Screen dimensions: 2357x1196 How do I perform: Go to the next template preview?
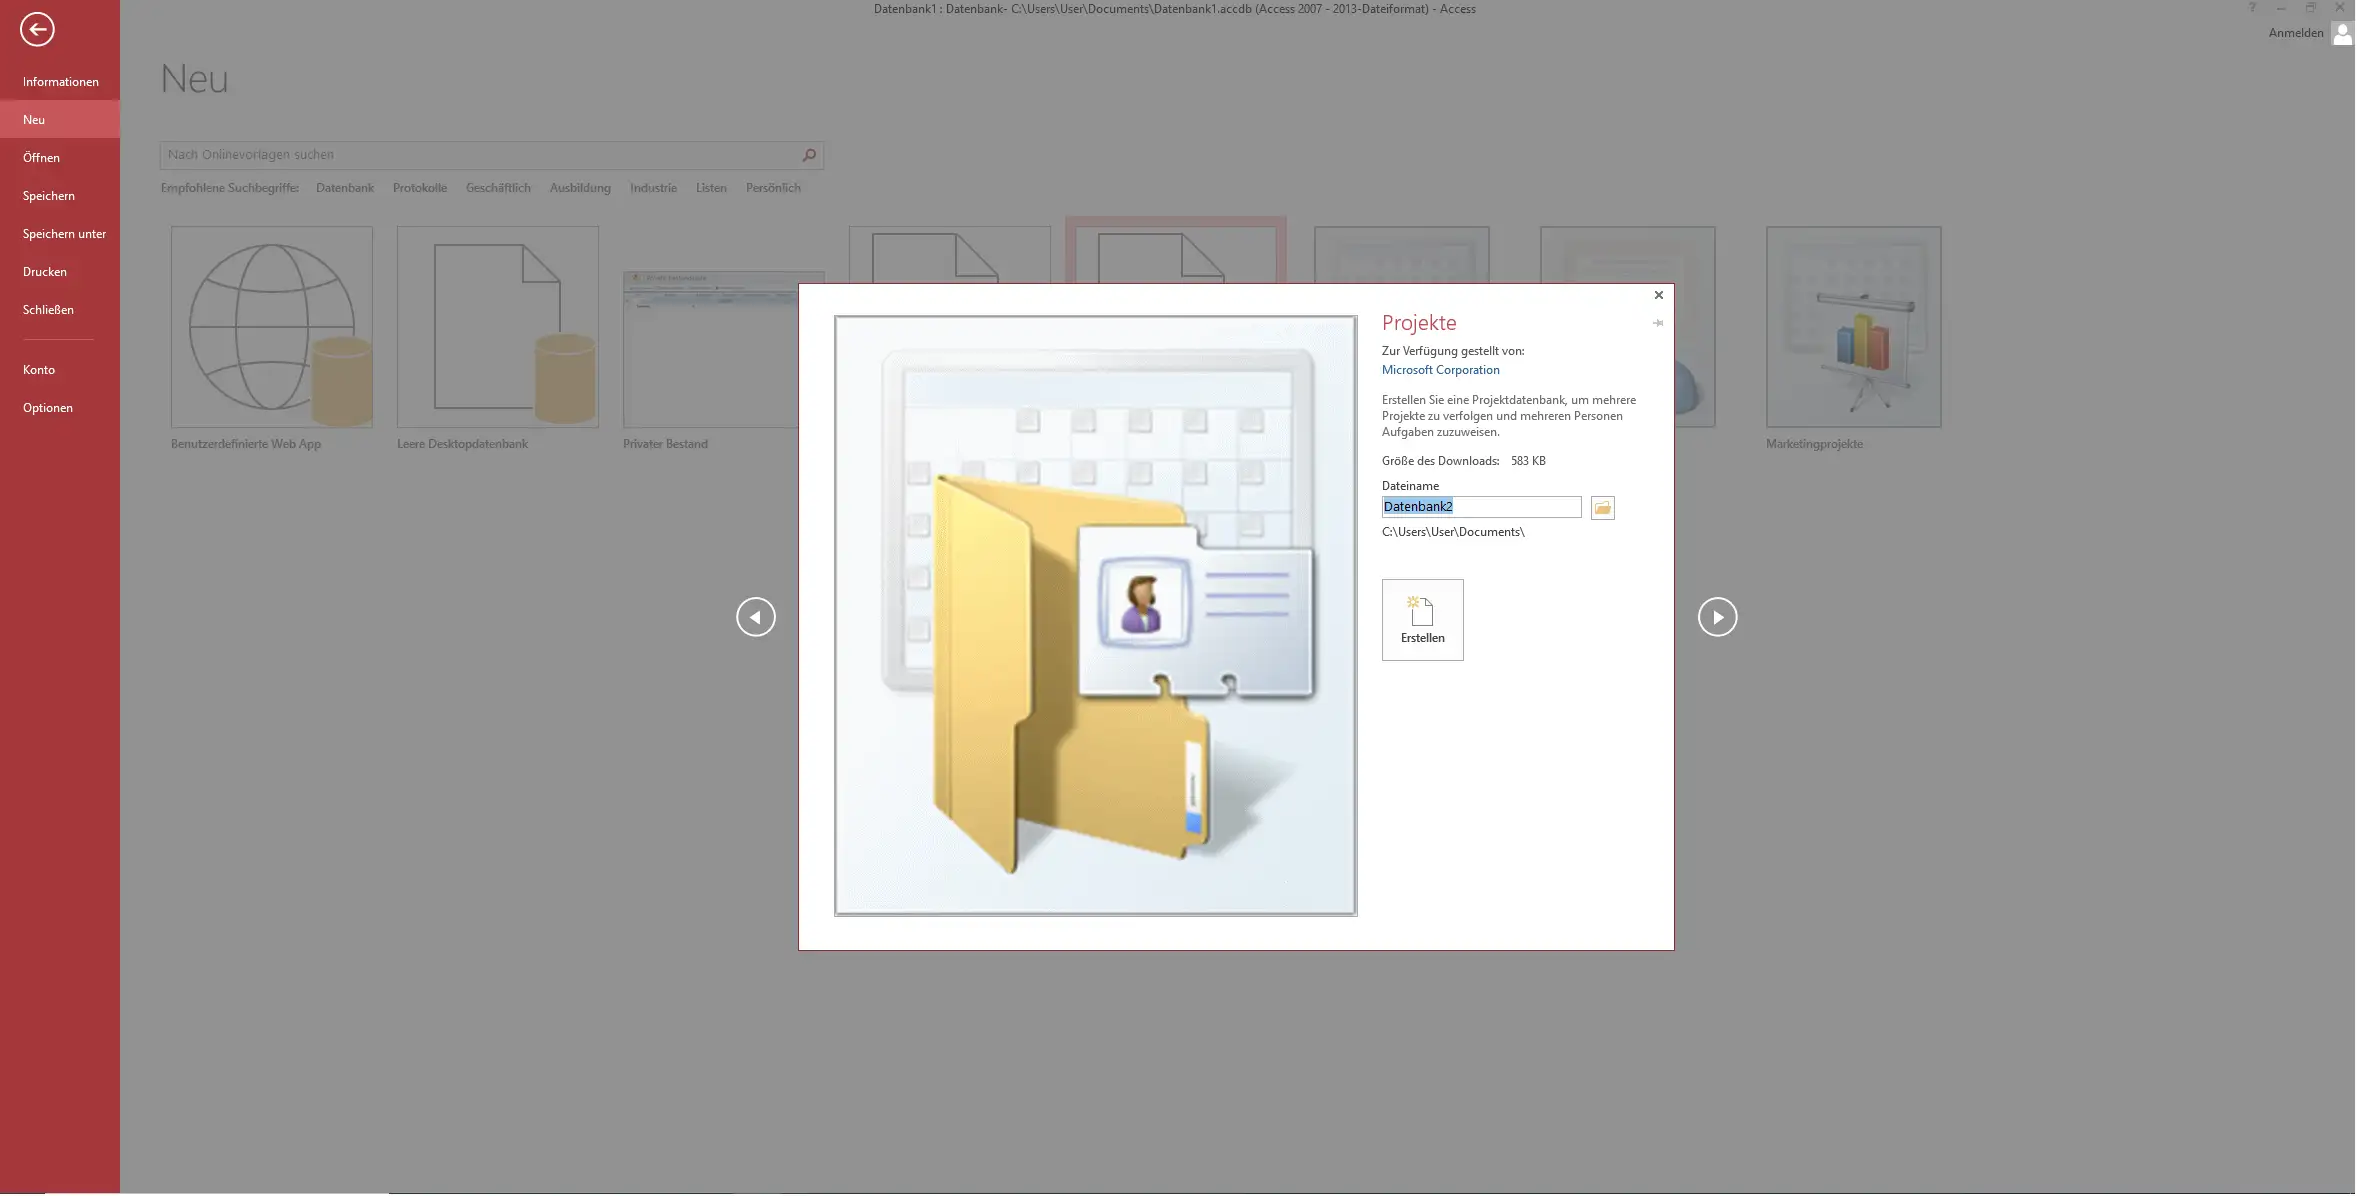[x=1716, y=617]
